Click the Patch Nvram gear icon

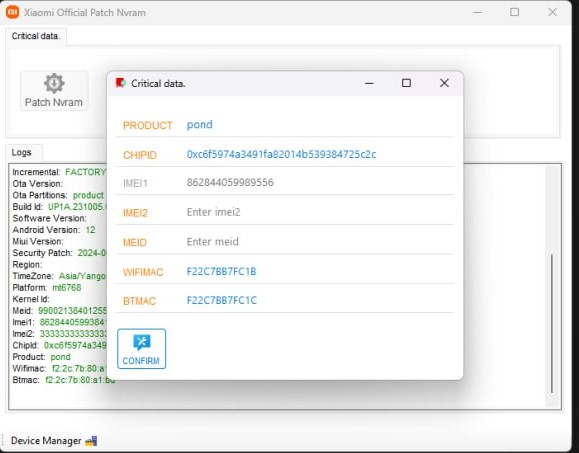(54, 83)
